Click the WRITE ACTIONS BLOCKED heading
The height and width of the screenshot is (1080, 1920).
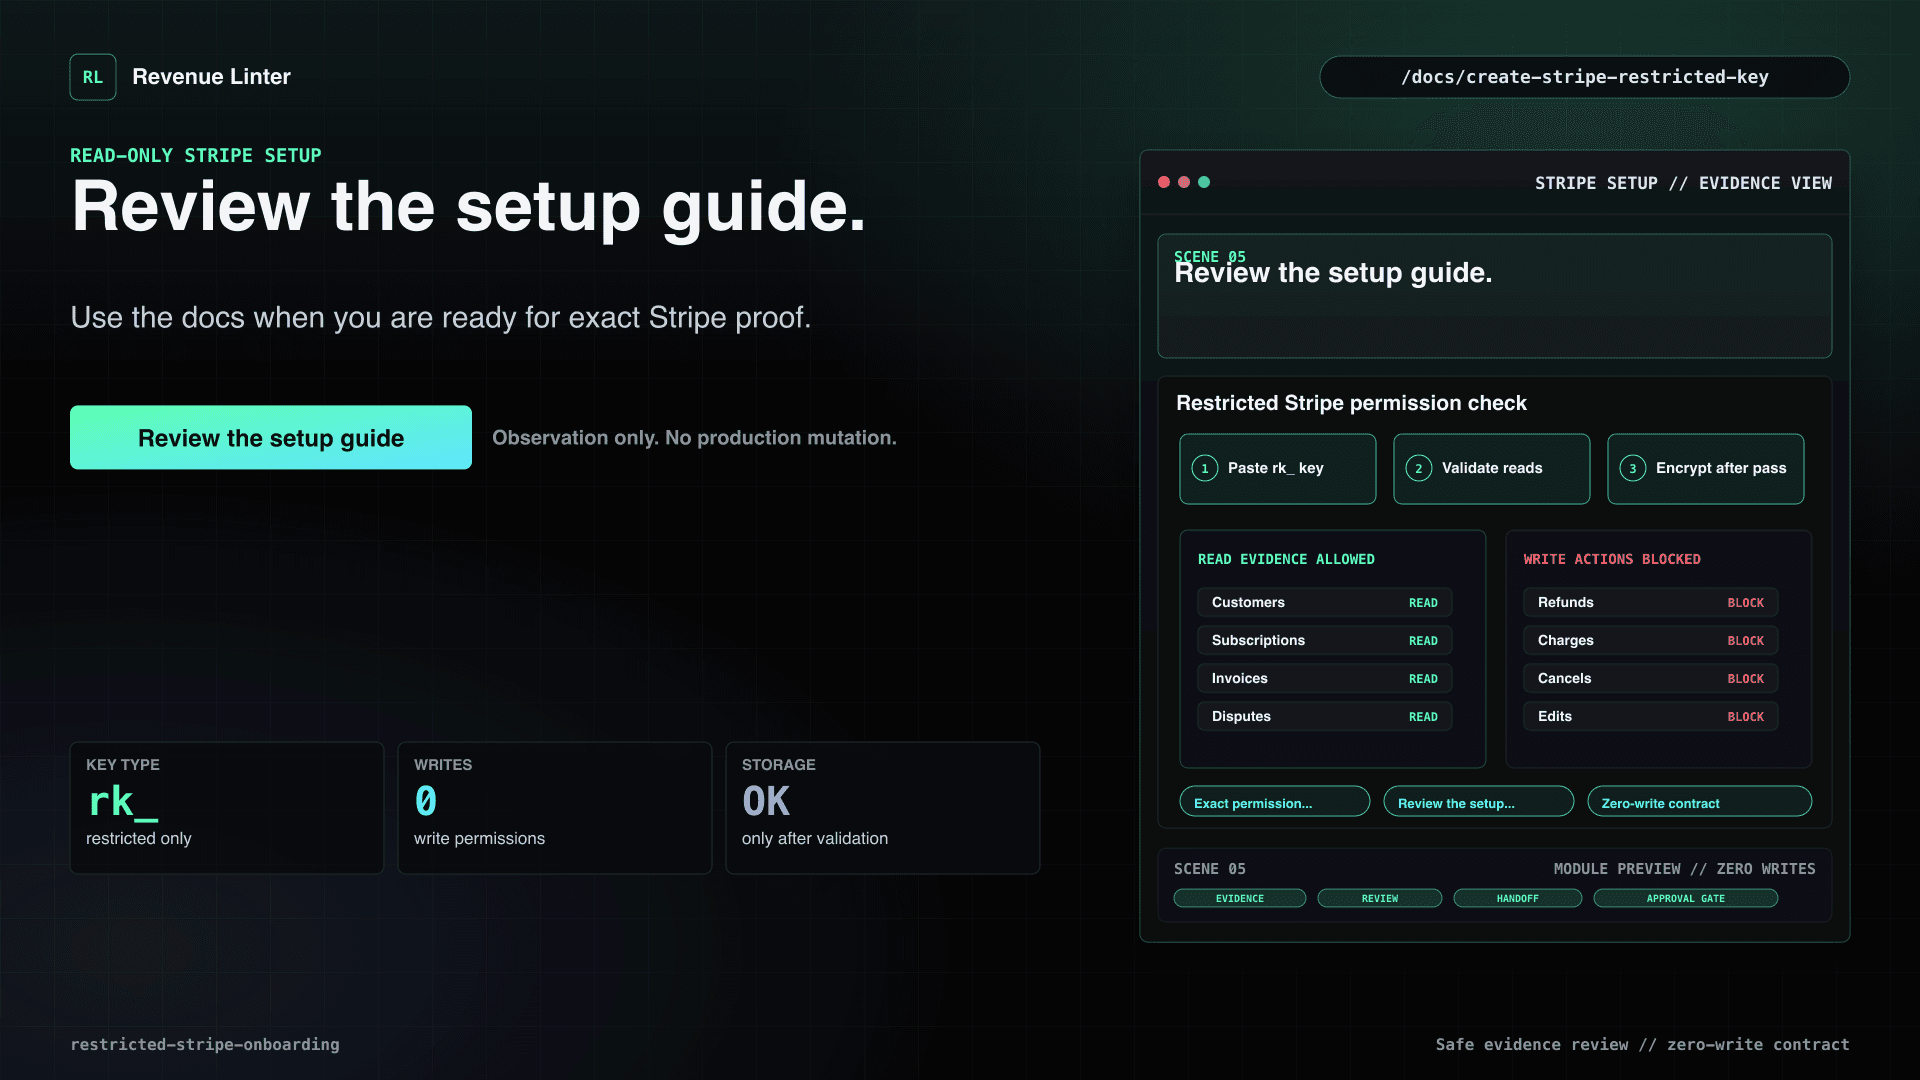coord(1612,559)
